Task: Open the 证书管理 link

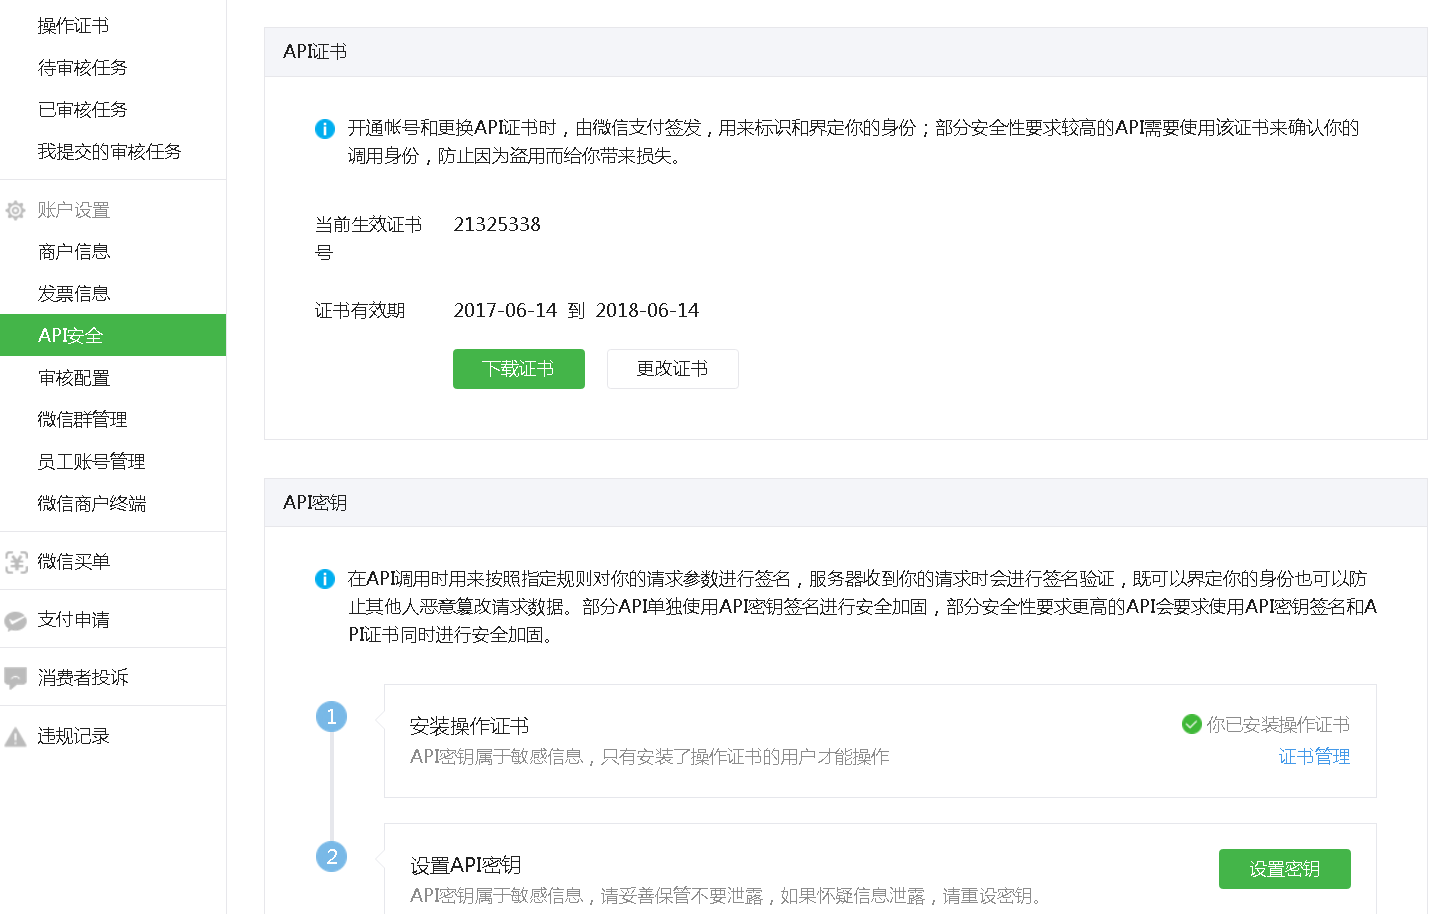Action: pyautogui.click(x=1314, y=757)
